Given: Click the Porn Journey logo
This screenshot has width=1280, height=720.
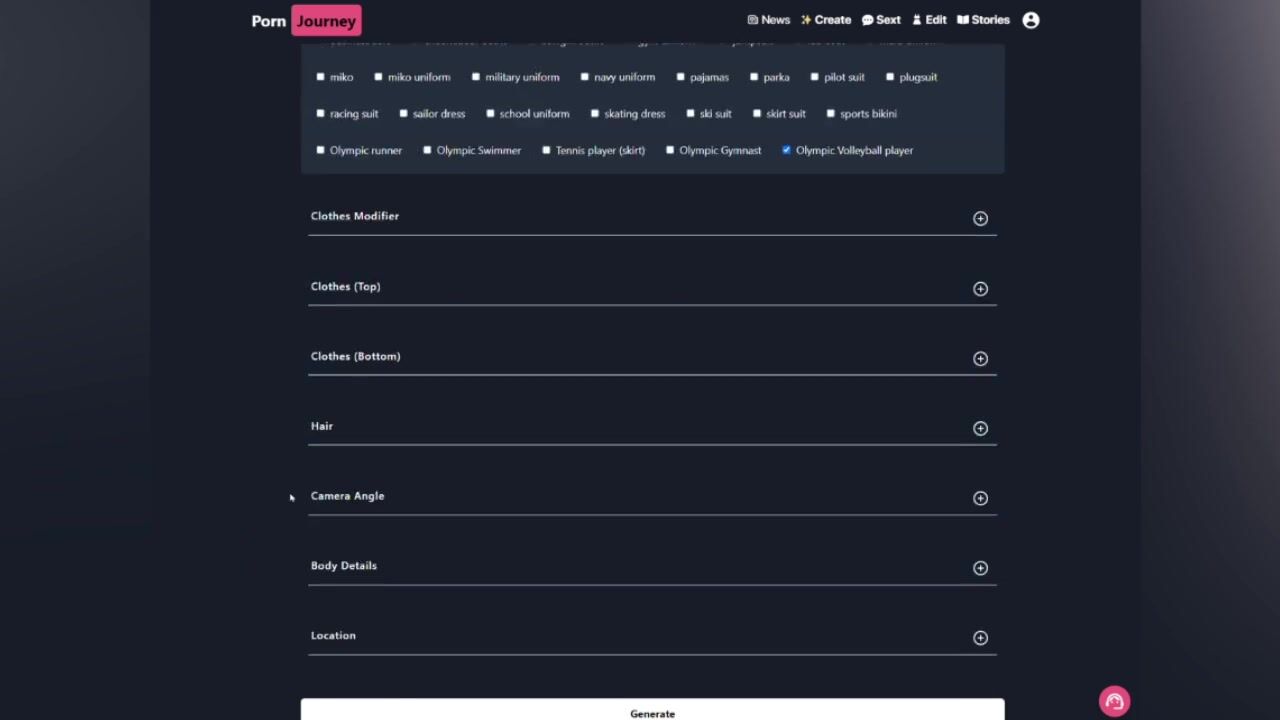Looking at the screenshot, I should [305, 20].
